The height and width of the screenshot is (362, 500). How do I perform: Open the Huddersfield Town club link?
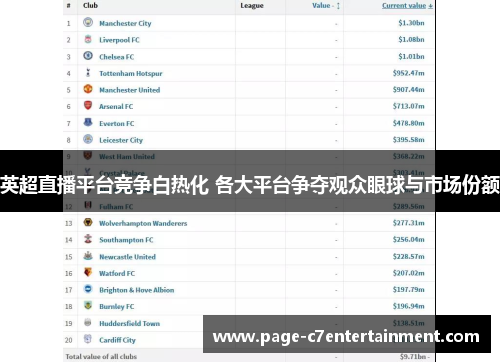coord(130,324)
